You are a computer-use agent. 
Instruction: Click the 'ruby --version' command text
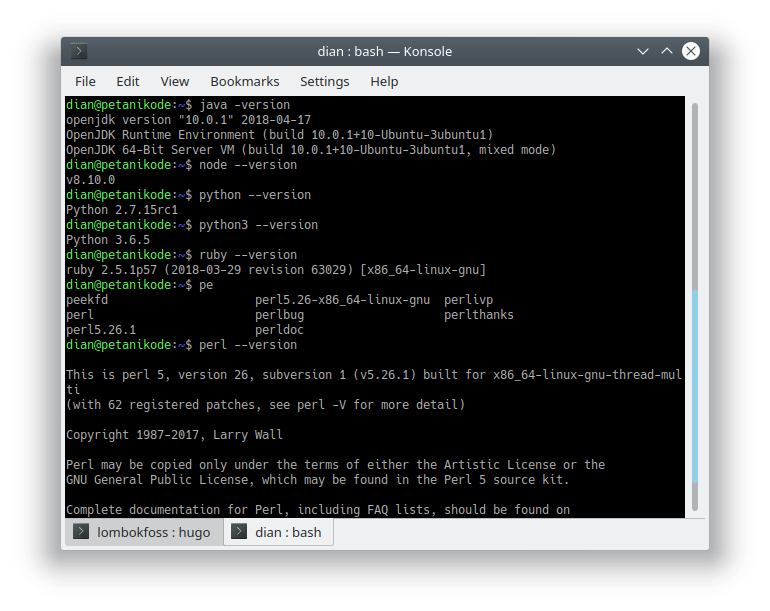[x=248, y=255]
